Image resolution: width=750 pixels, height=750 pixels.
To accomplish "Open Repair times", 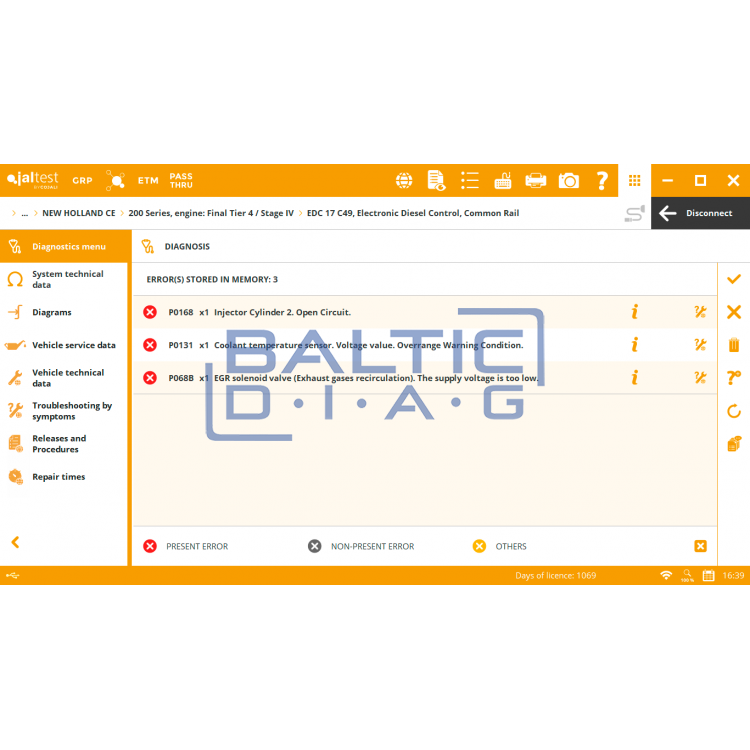I will pyautogui.click(x=64, y=477).
